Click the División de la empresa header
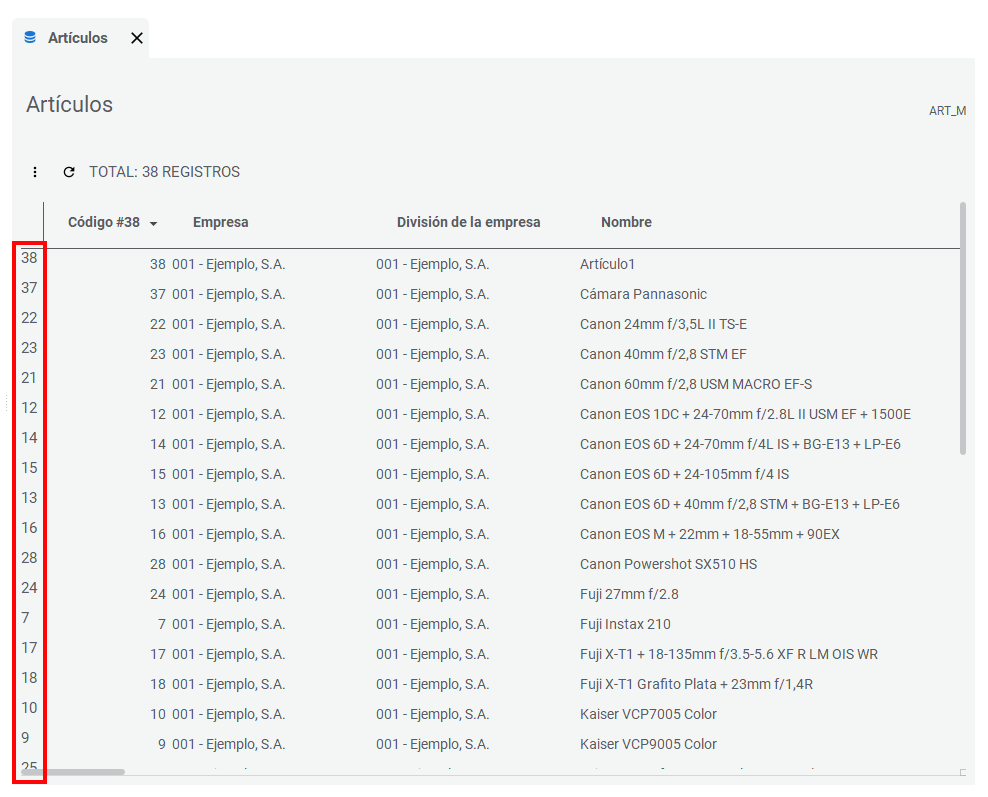988x797 pixels. (468, 222)
